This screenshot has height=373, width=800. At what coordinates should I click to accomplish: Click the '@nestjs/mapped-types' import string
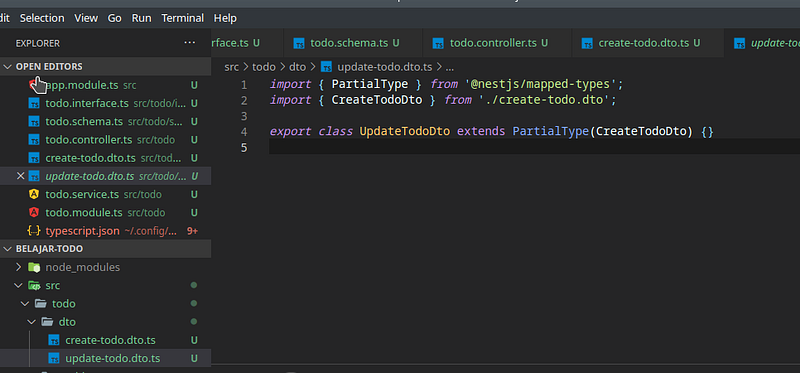click(x=541, y=84)
